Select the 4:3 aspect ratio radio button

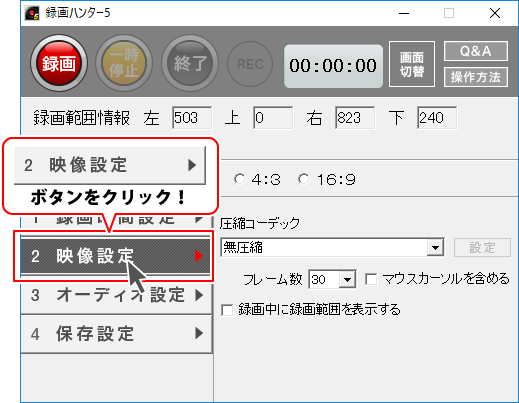[239, 179]
